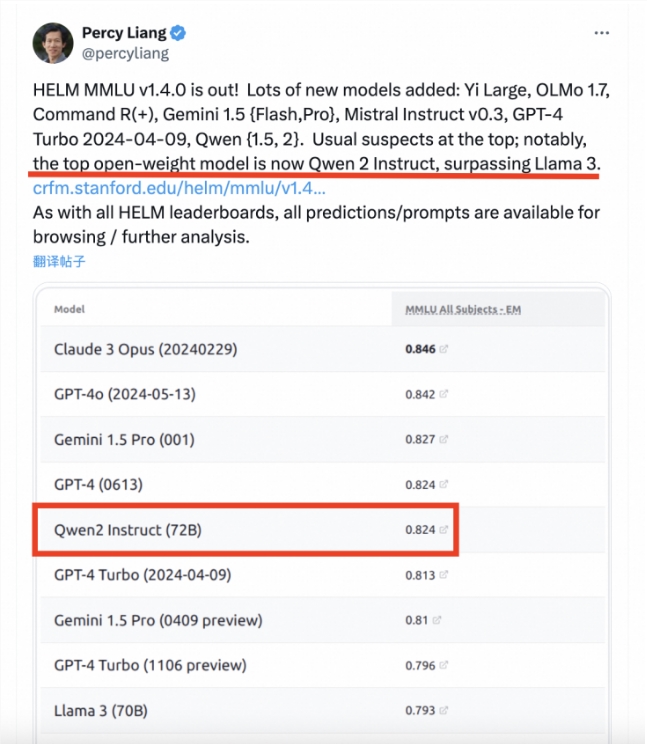The height and width of the screenshot is (744, 647).
Task: Select the Qwen2 Instruct (72B) row
Action: (x=128, y=530)
